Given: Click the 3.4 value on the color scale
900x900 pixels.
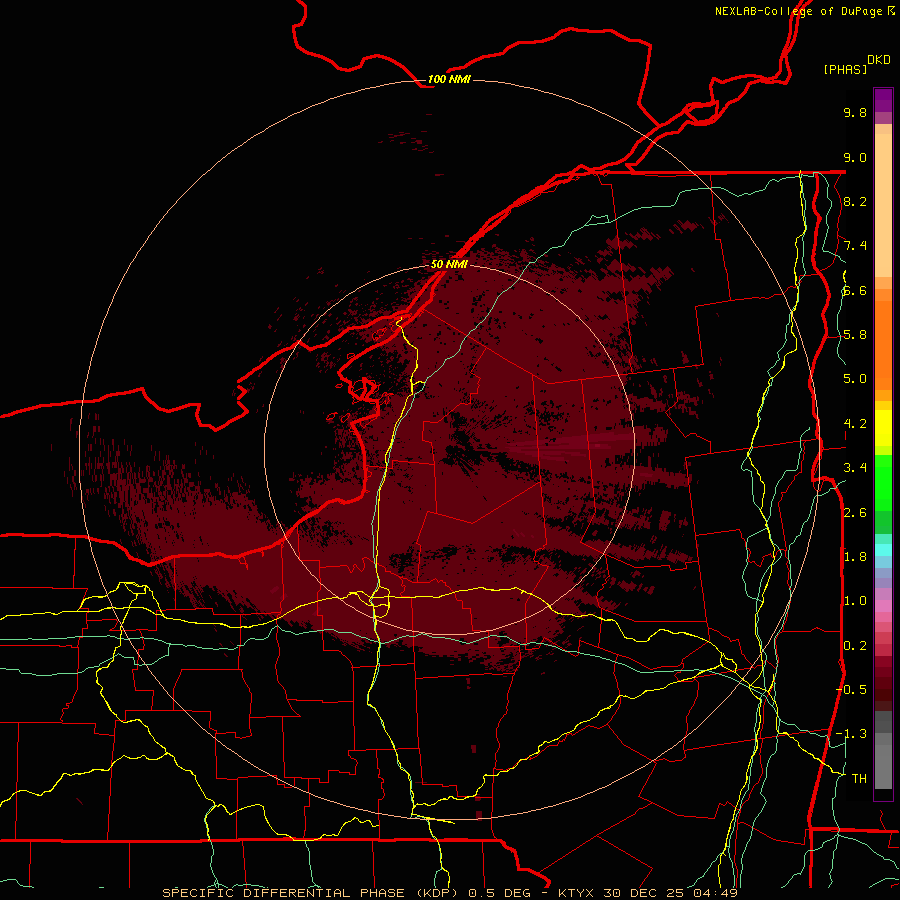Looking at the screenshot, I should [x=855, y=468].
